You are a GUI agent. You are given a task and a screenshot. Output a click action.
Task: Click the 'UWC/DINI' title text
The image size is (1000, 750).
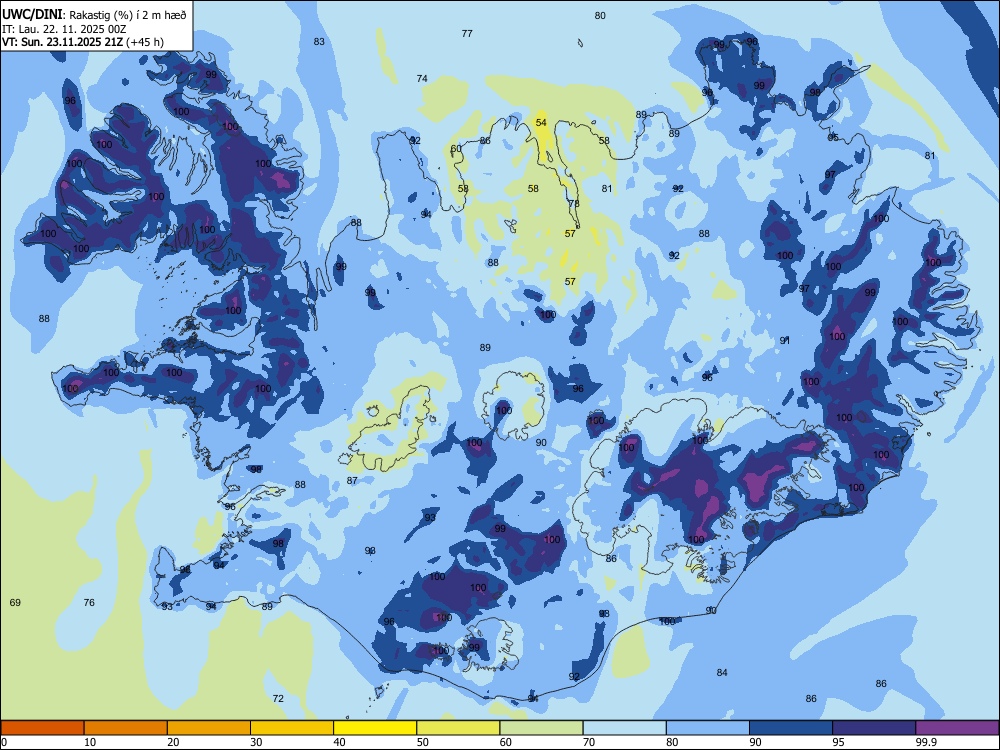[32, 15]
